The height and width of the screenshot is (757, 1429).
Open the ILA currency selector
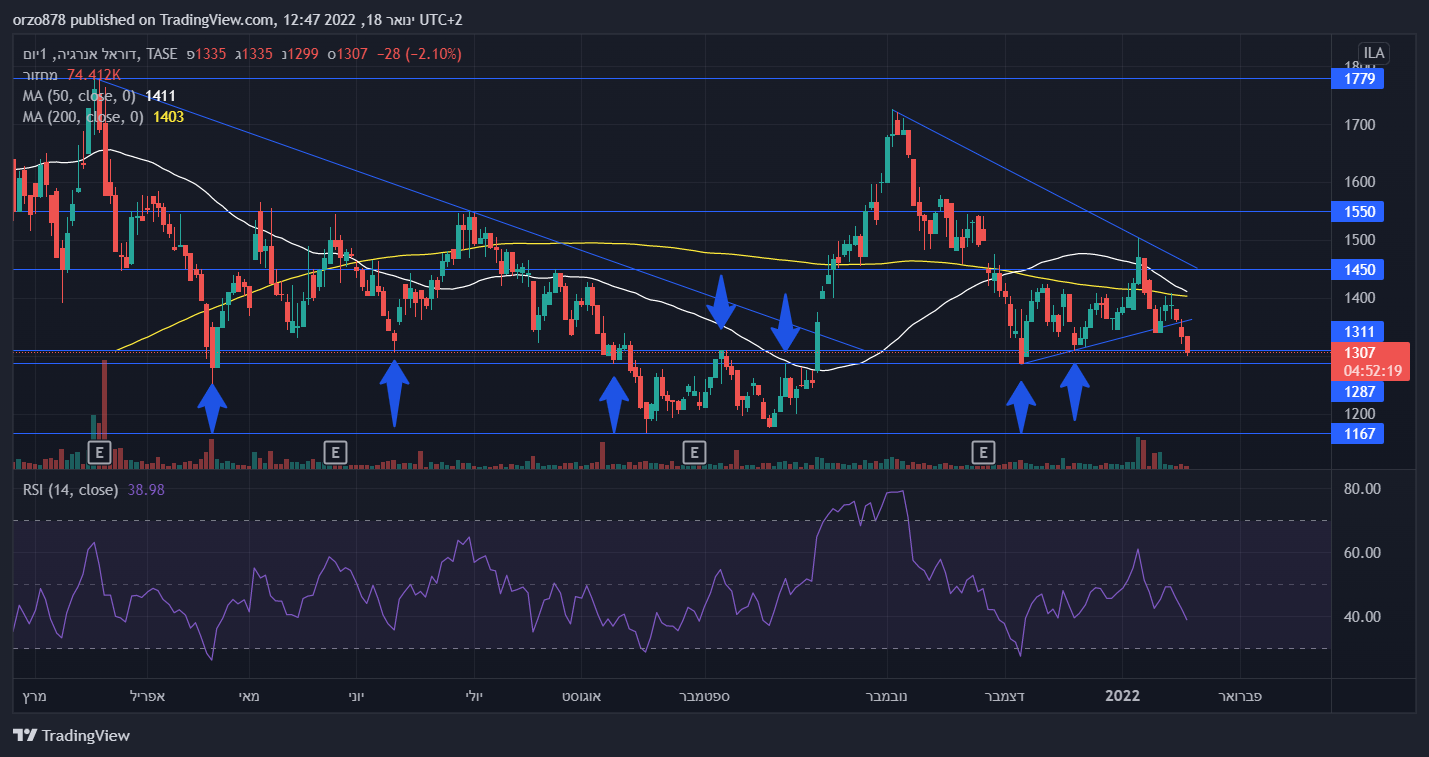click(x=1372, y=53)
